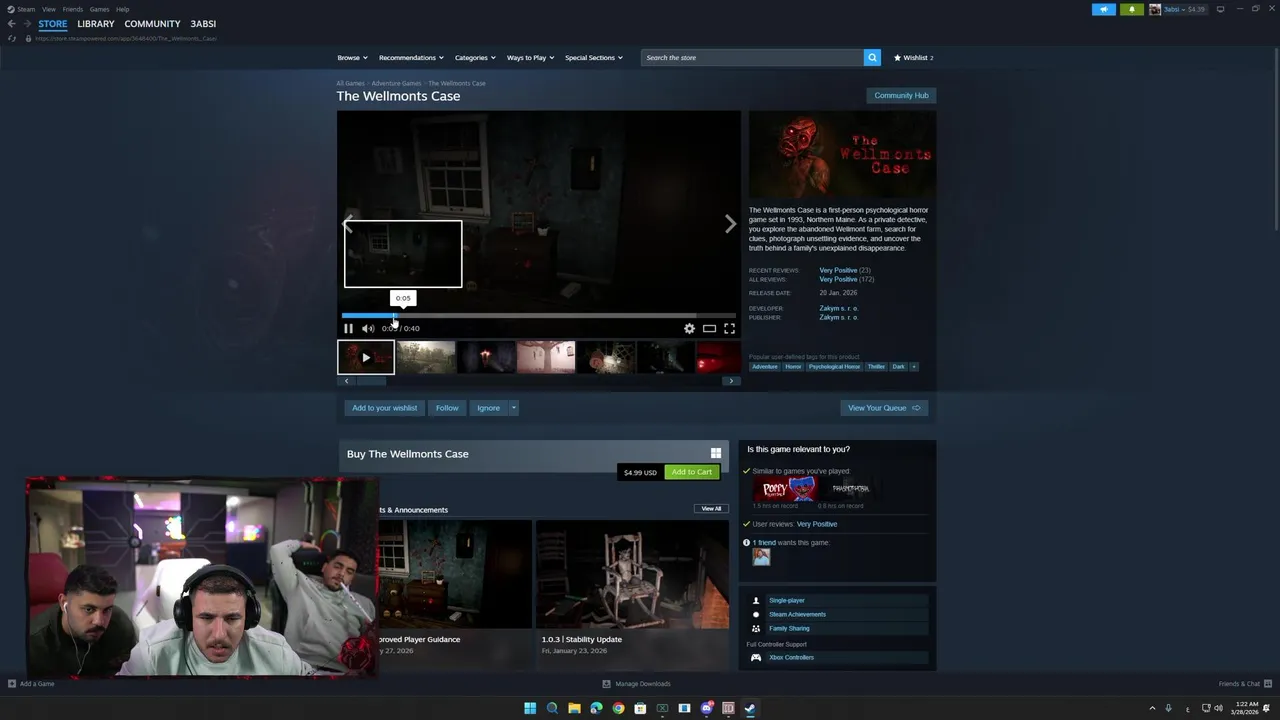Focus the Search the store field
1280x720 pixels.
pyautogui.click(x=752, y=58)
